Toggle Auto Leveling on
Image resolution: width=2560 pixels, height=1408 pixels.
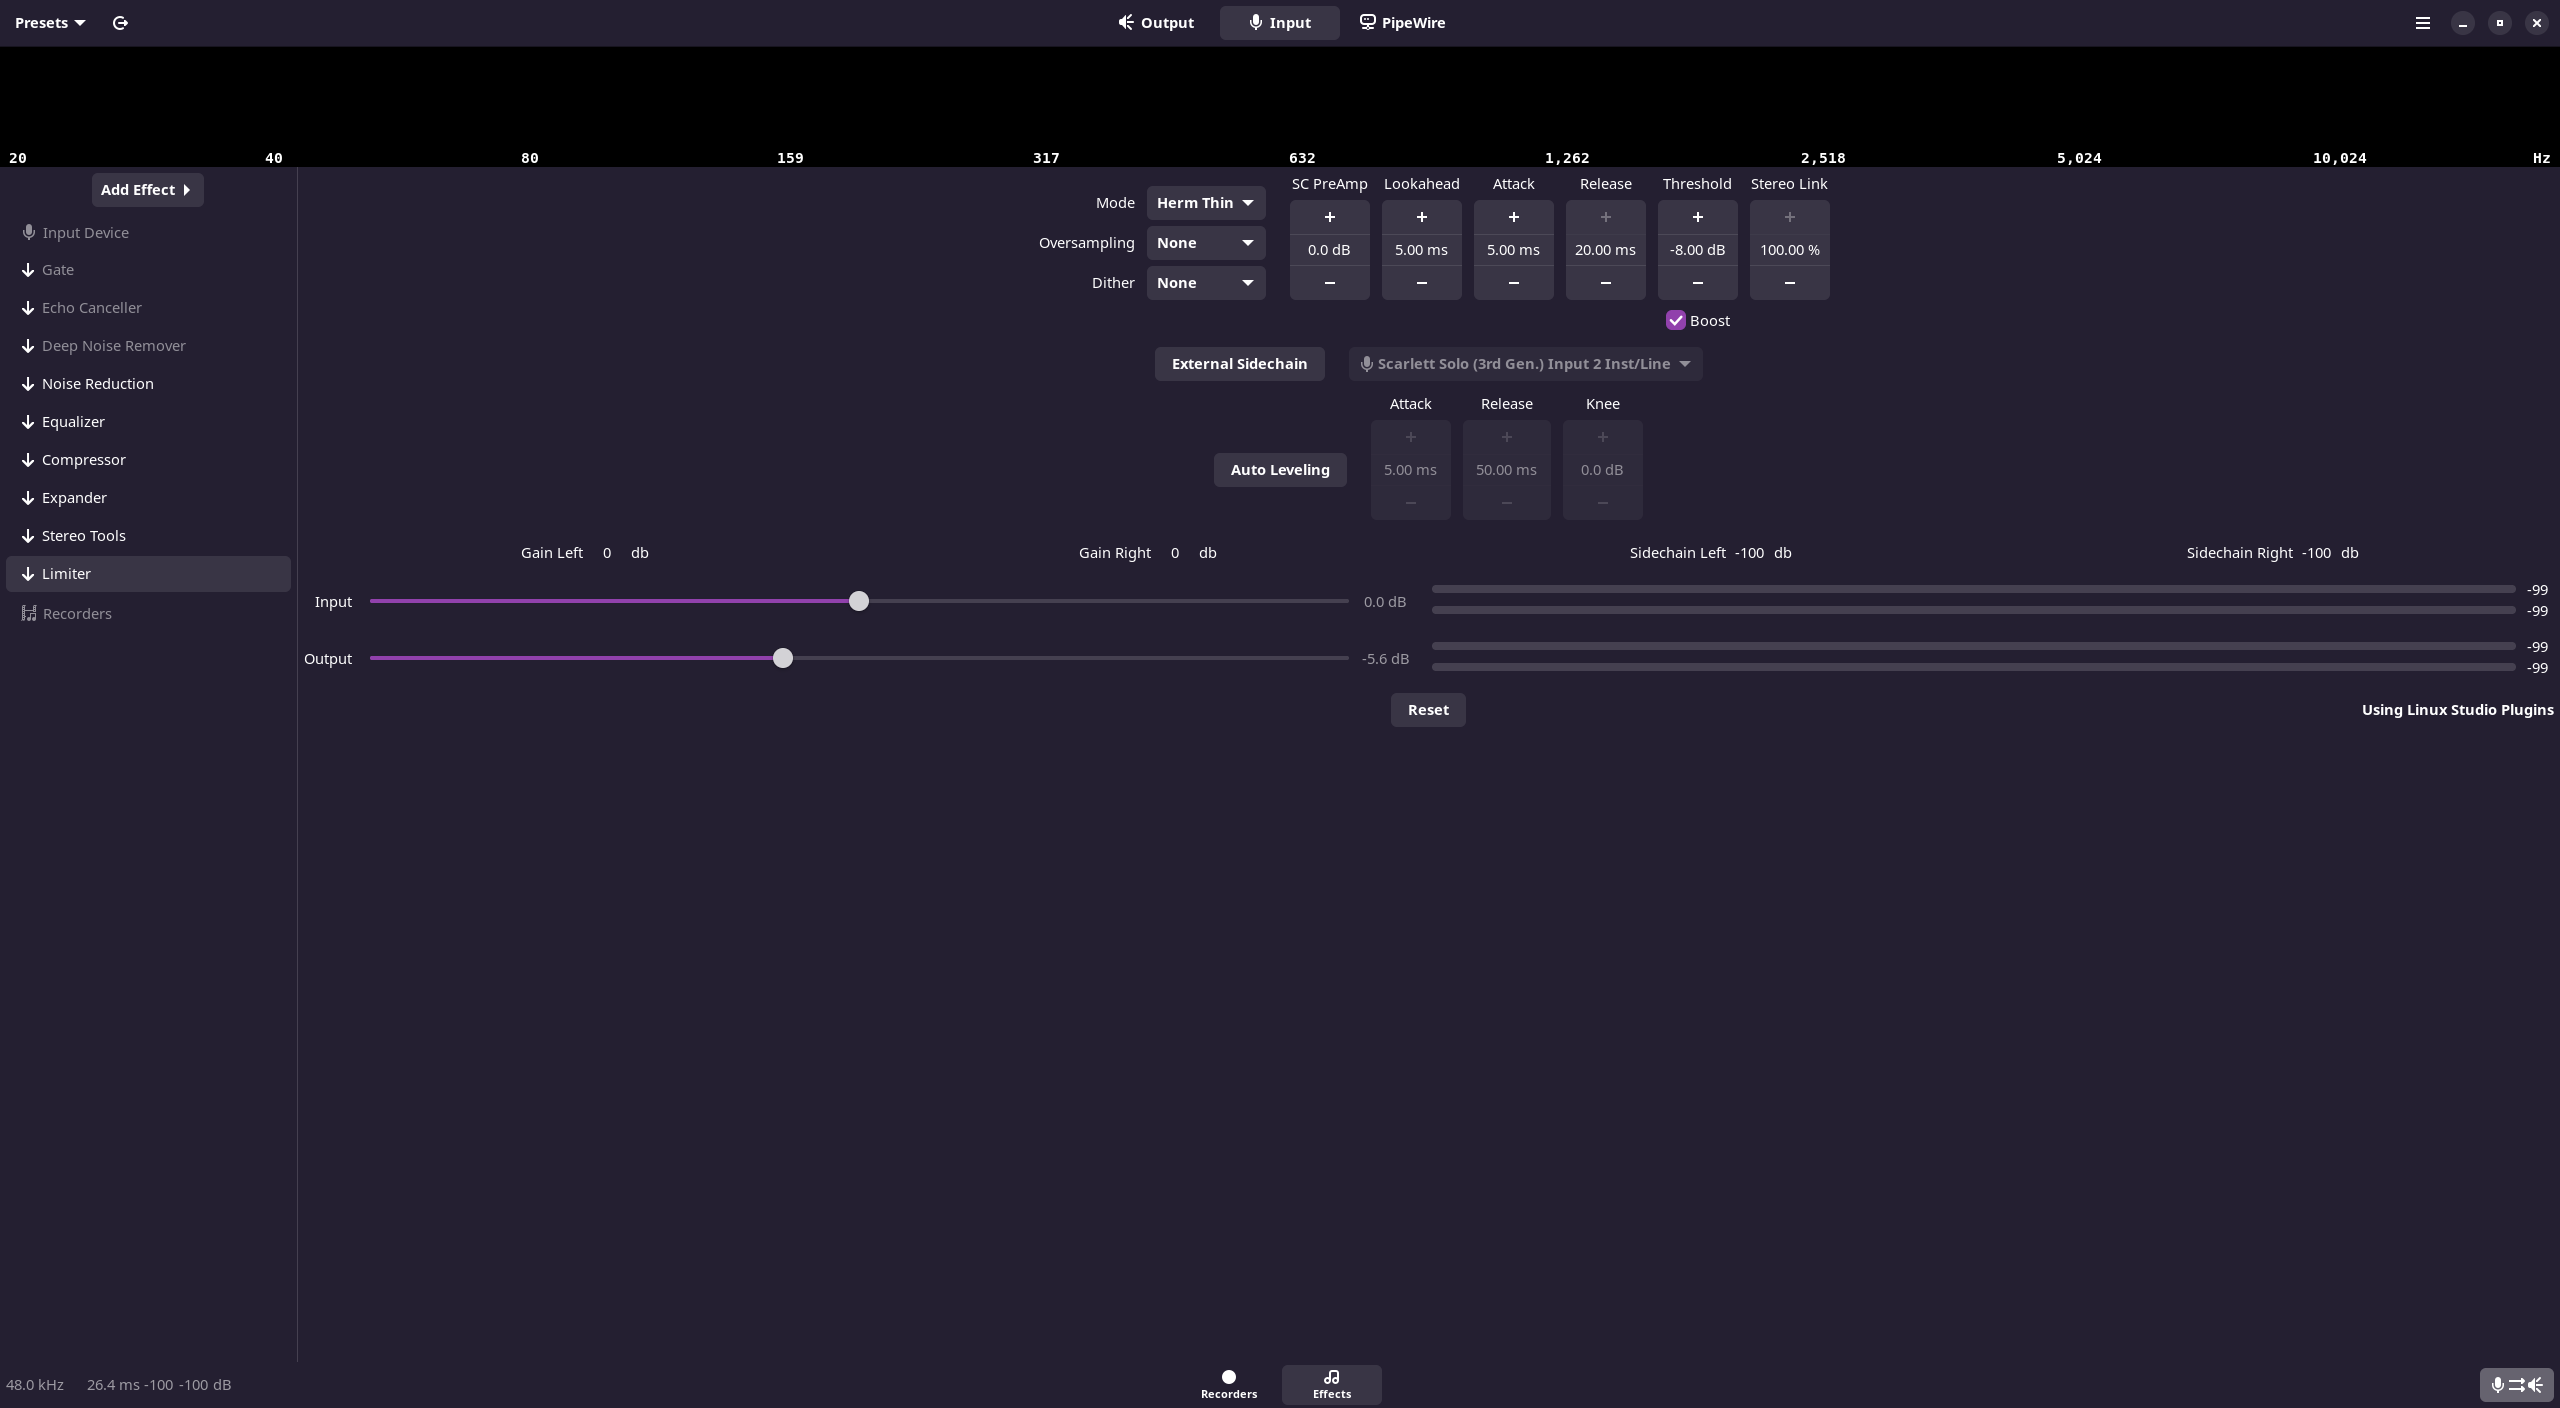1279,470
